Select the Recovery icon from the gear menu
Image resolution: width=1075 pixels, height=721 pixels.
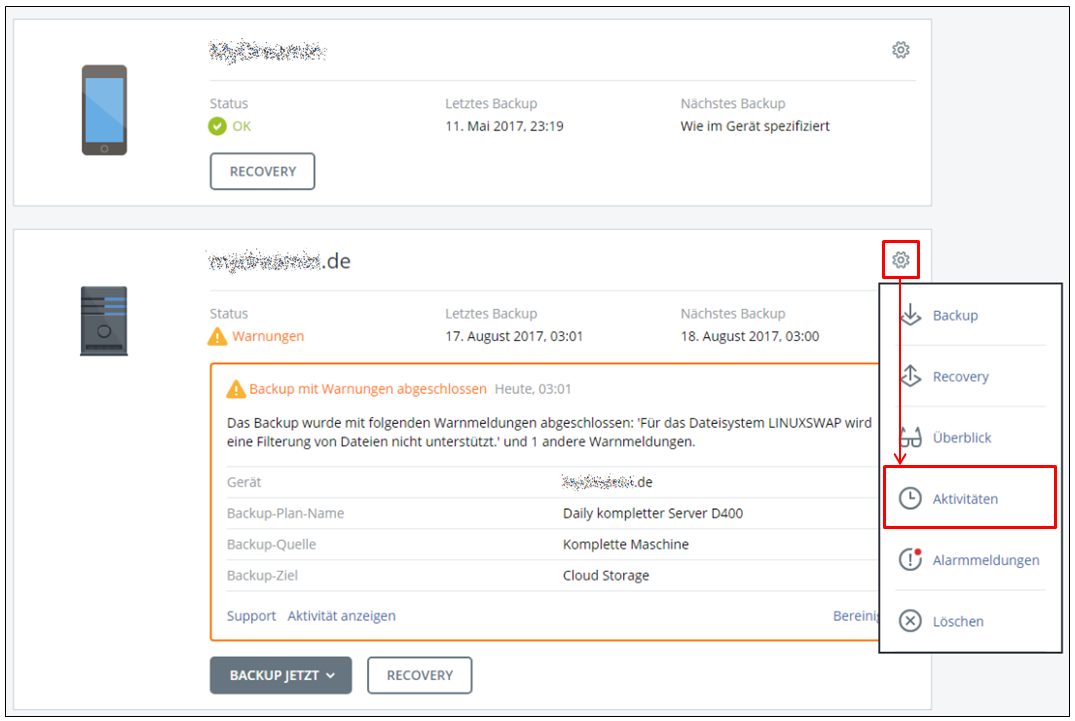911,376
